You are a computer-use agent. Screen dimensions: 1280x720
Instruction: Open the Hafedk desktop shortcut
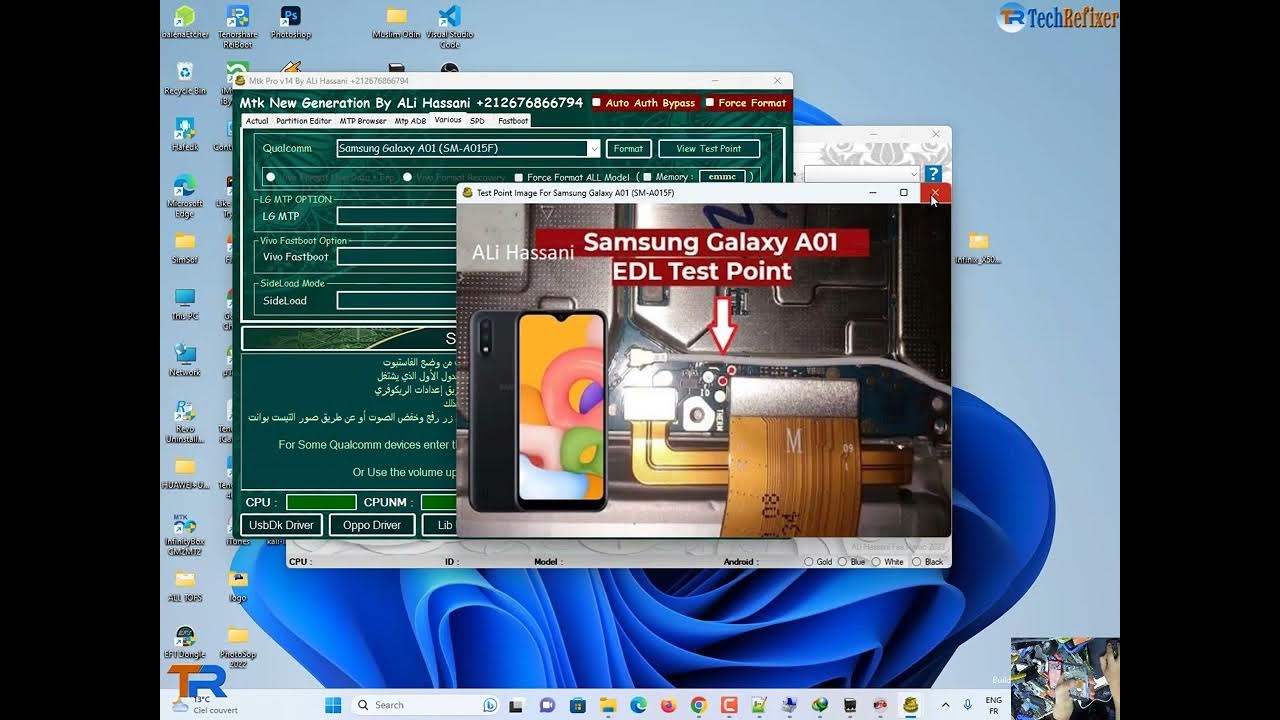tap(185, 135)
